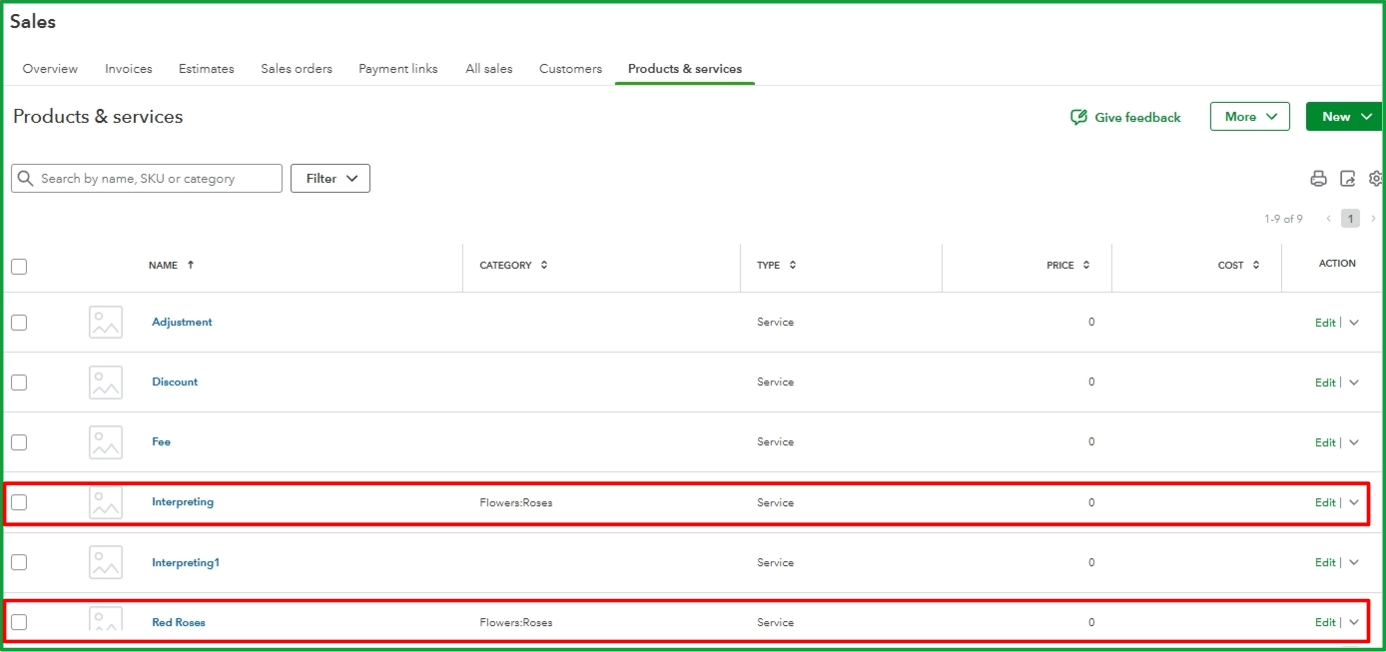Open the table settings gear icon
The height and width of the screenshot is (652, 1386).
(x=1375, y=177)
